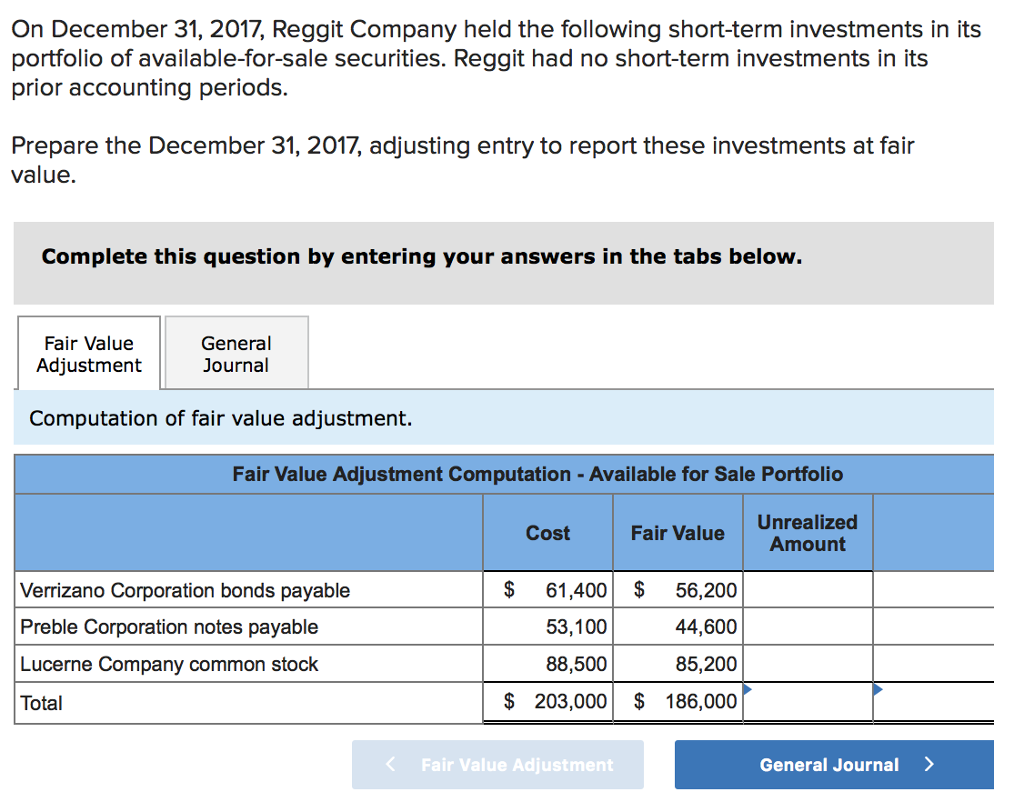The image size is (1024, 802).
Task: Click the Unrealized Amount cell in Total row
Action: [807, 702]
